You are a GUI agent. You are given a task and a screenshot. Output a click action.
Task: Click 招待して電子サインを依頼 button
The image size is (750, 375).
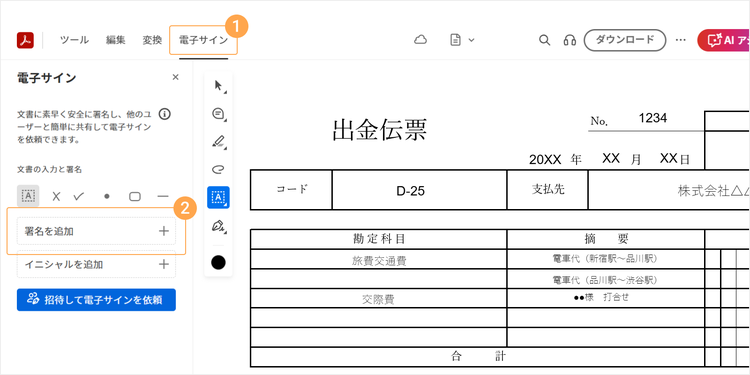(x=96, y=300)
